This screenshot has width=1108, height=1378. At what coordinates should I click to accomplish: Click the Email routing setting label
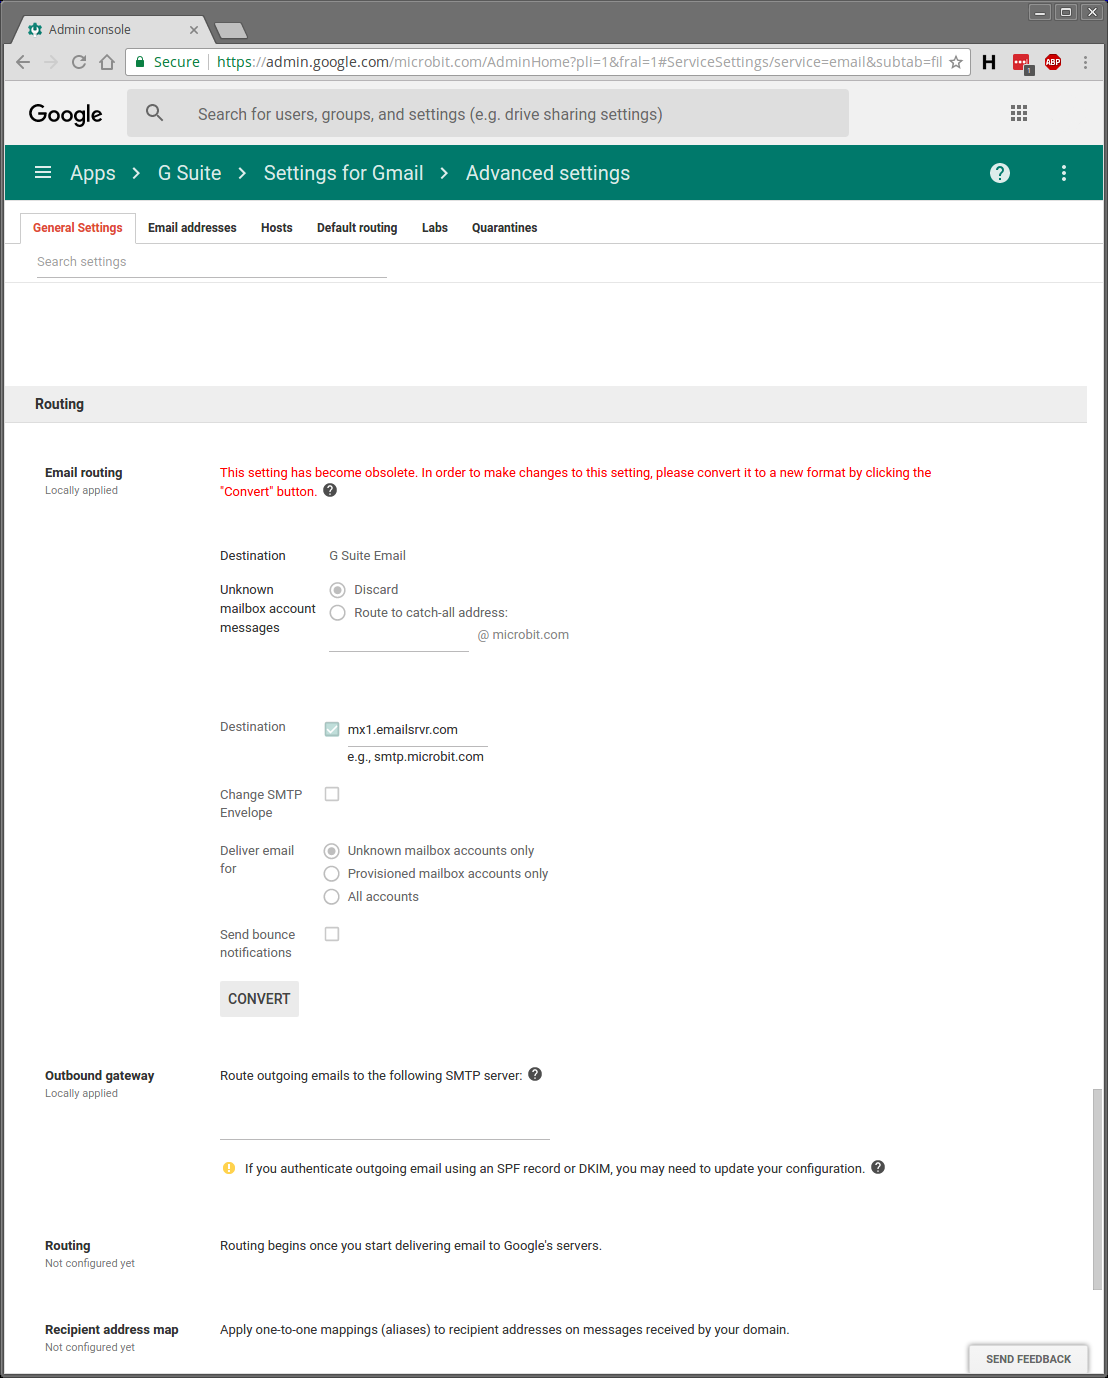coord(84,473)
